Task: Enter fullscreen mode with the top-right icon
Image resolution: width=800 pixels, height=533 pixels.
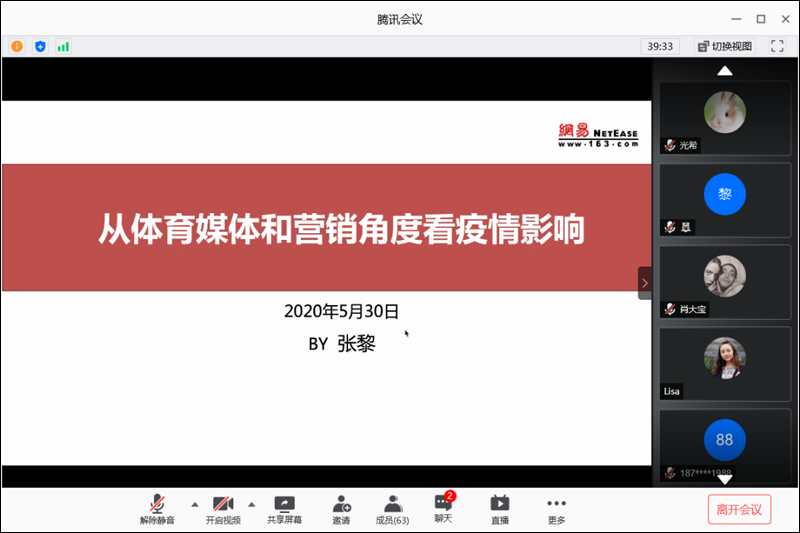Action: click(776, 46)
